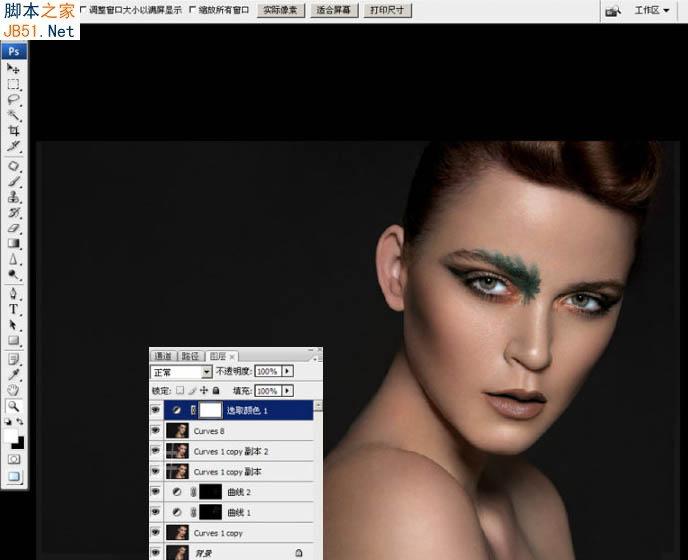
Task: Select the Notes tool
Action: 14,359
